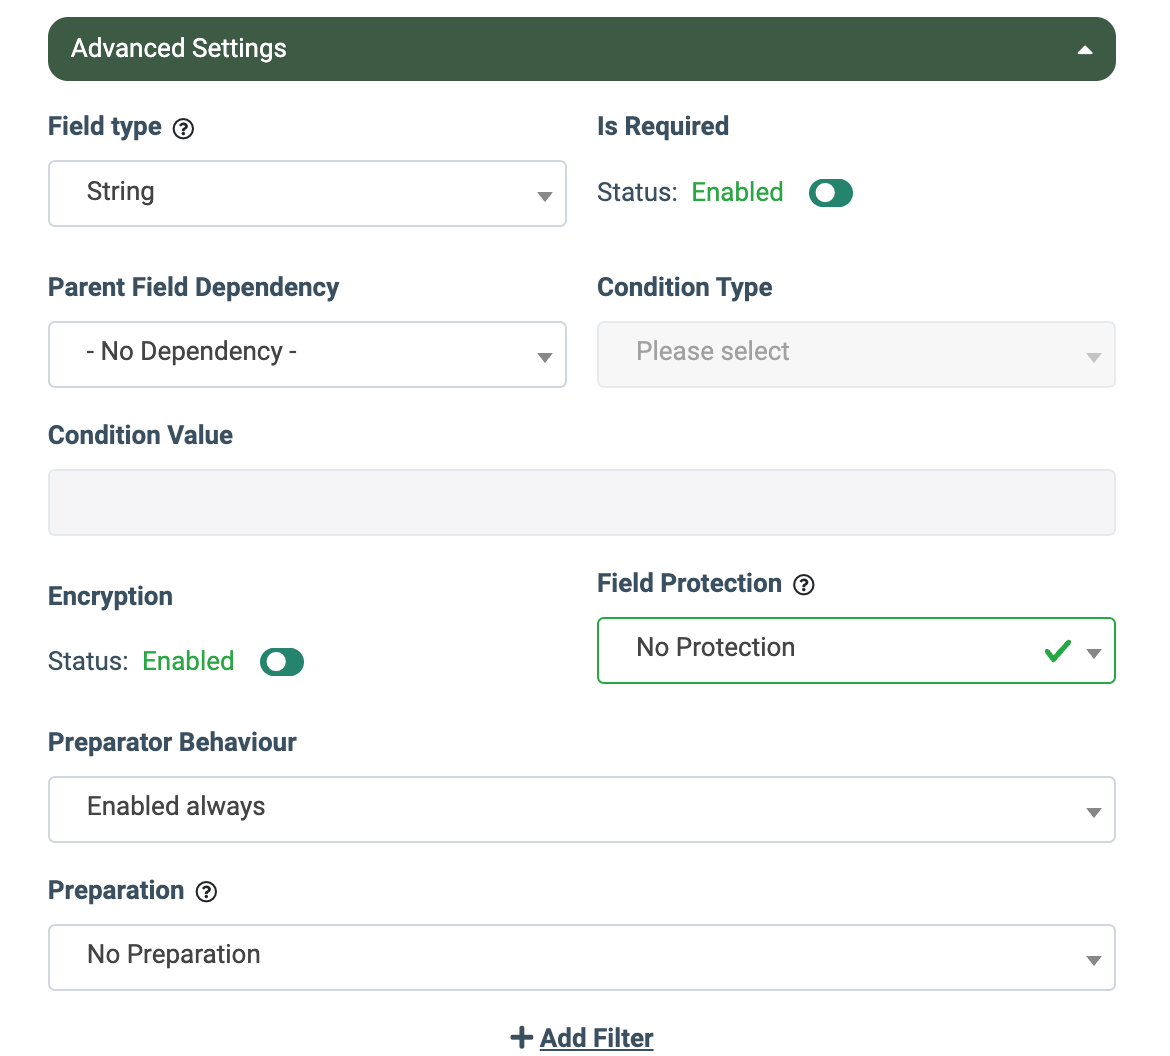Click the green checkmark in Field Protection
Image resolution: width=1170 pixels, height=1056 pixels.
click(x=1057, y=651)
